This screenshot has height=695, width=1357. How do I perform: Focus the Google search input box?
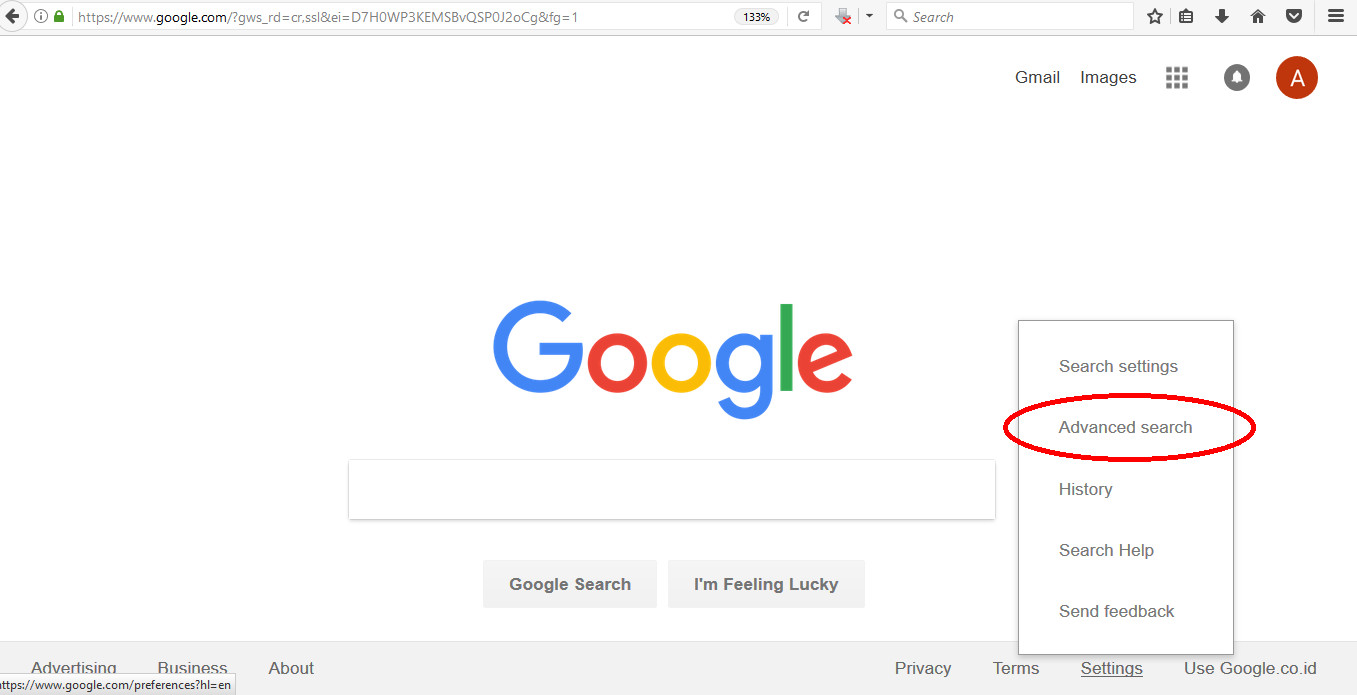(672, 489)
